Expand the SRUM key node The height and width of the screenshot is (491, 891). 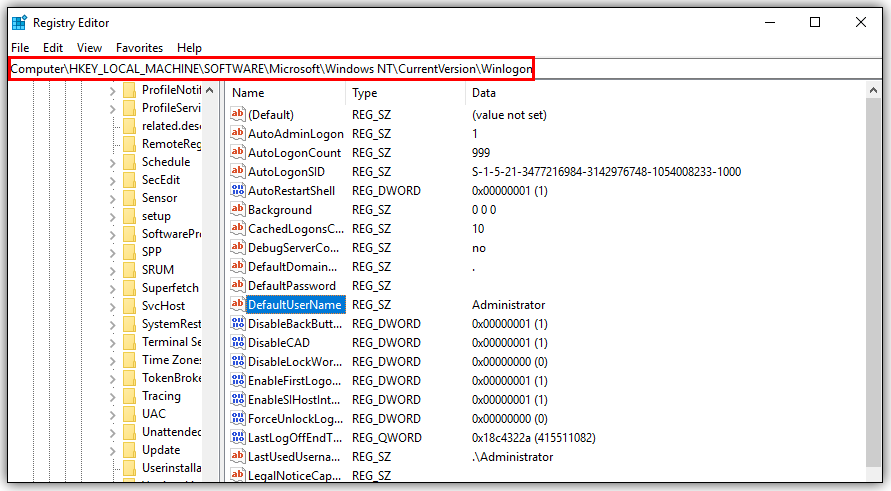click(113, 271)
